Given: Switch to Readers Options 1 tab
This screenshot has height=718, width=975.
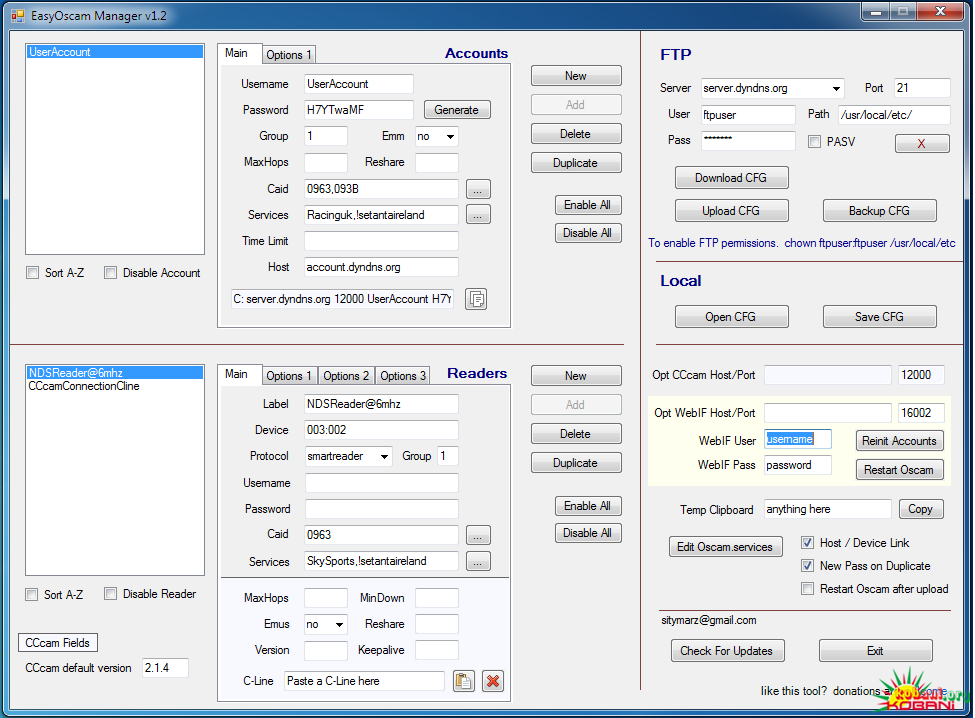Looking at the screenshot, I should [289, 375].
